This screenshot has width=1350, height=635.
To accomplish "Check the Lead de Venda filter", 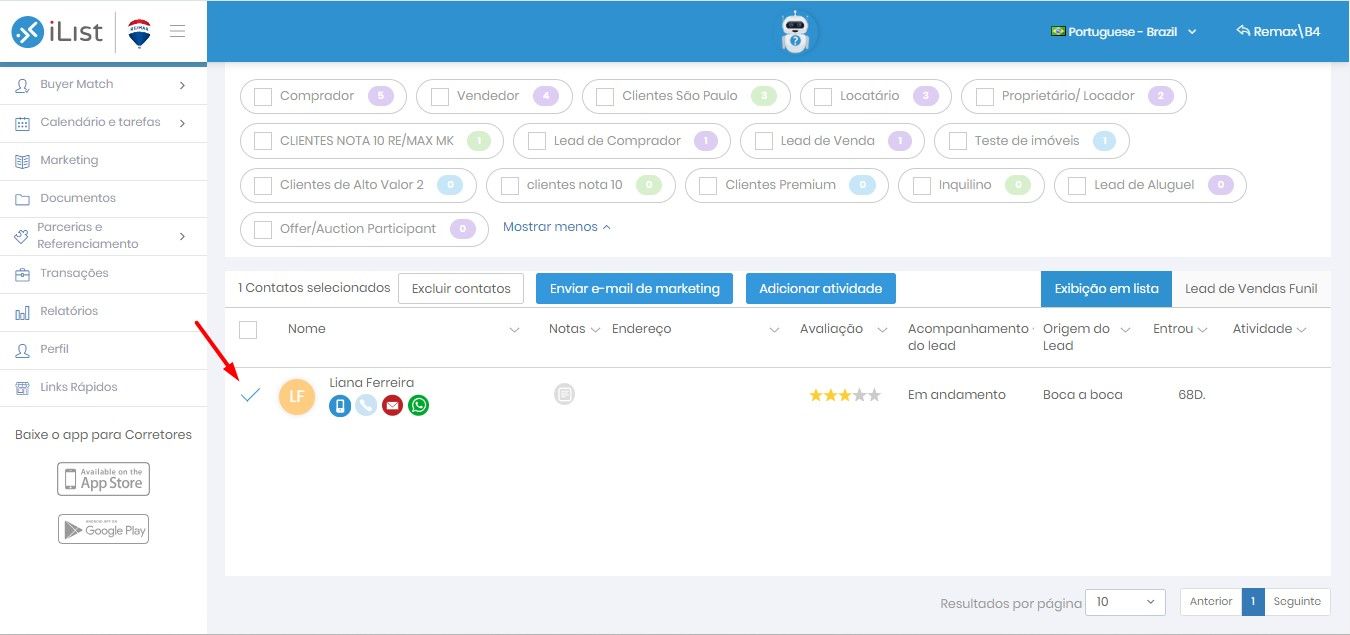I will click(x=763, y=141).
